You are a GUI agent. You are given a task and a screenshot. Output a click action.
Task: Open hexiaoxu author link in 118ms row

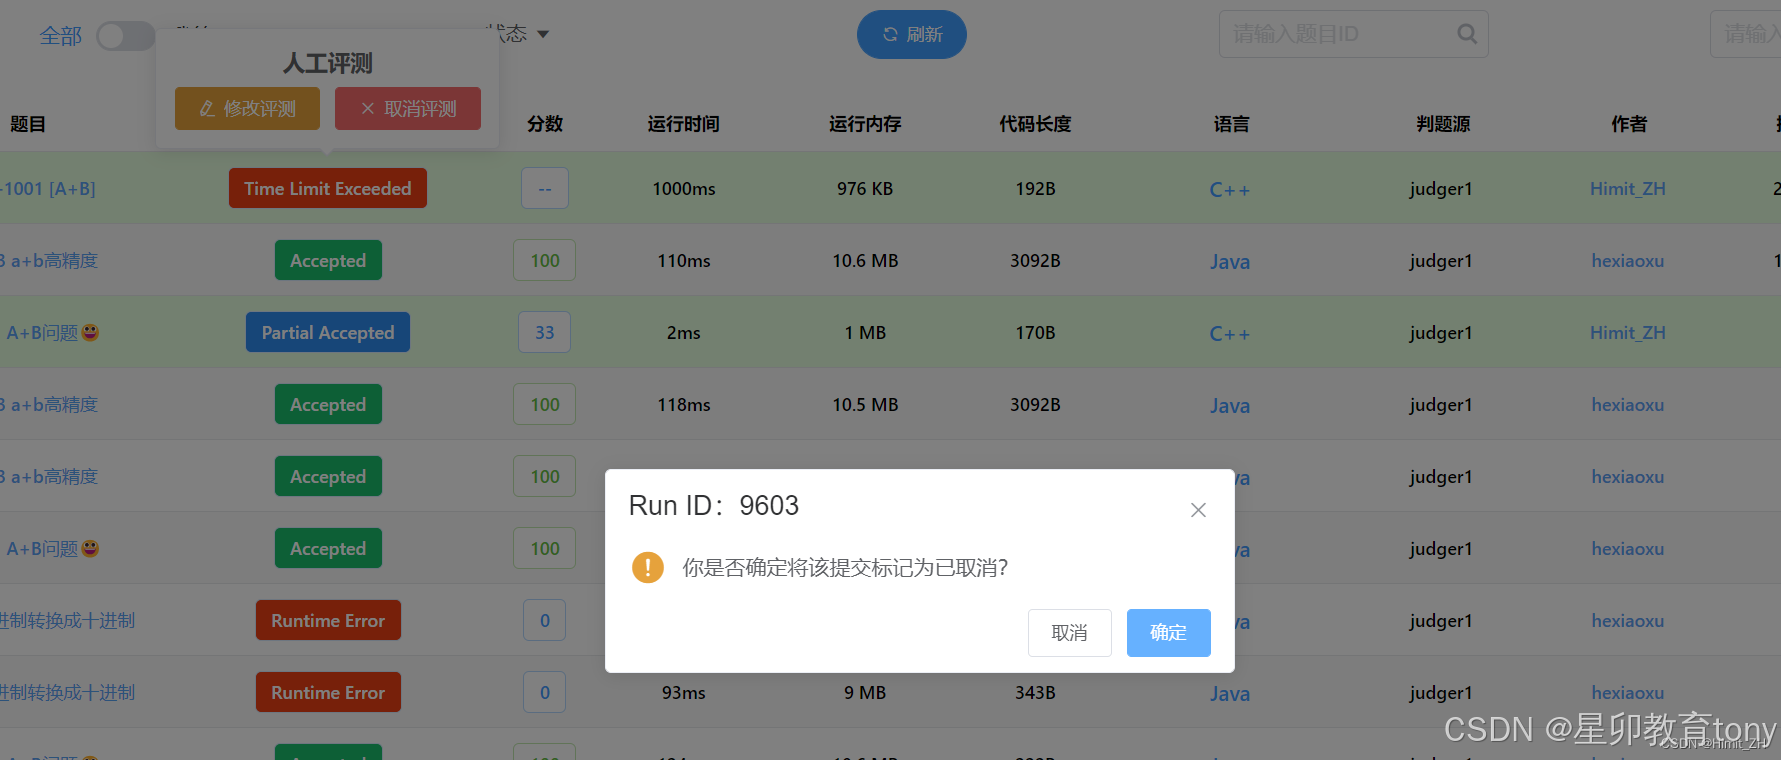tap(1628, 405)
